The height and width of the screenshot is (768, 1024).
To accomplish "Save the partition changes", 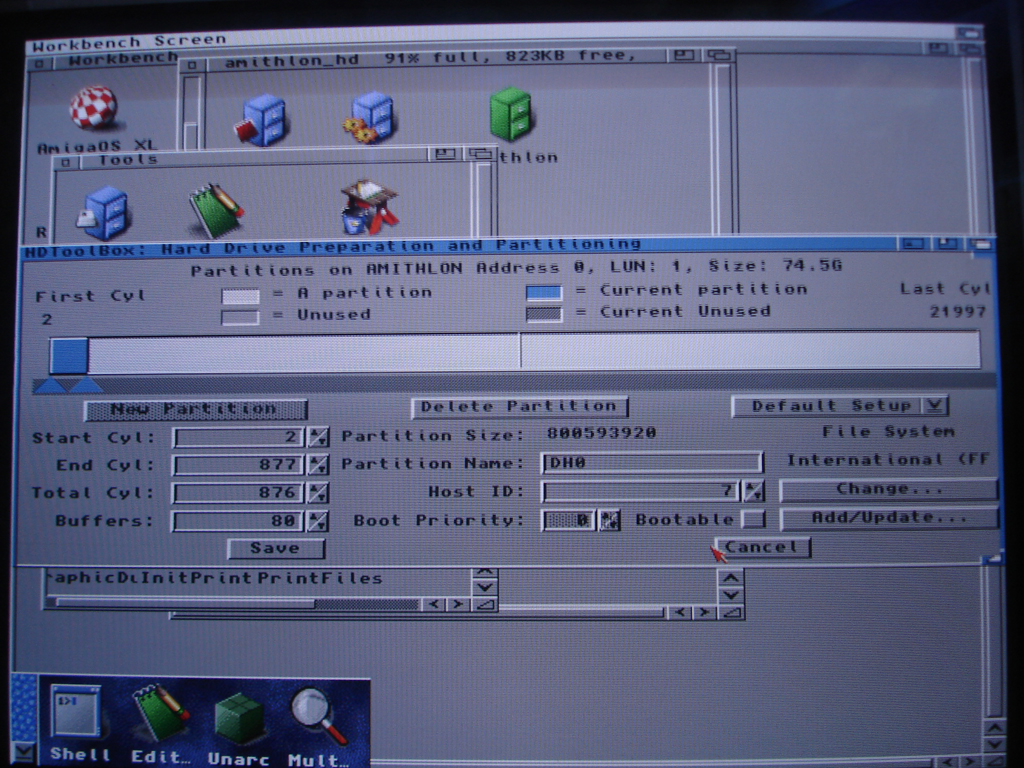I will (276, 549).
